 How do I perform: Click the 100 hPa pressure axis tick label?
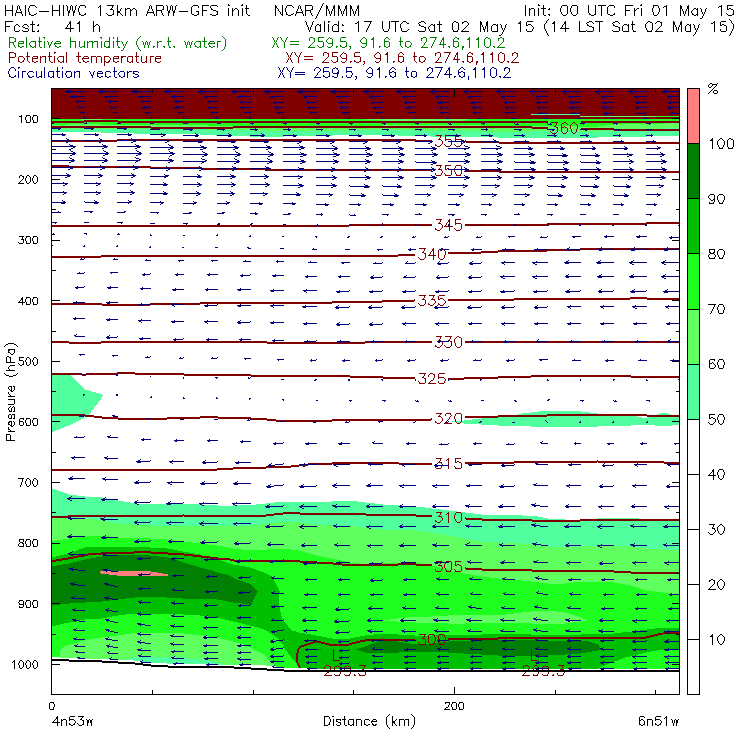click(x=28, y=119)
